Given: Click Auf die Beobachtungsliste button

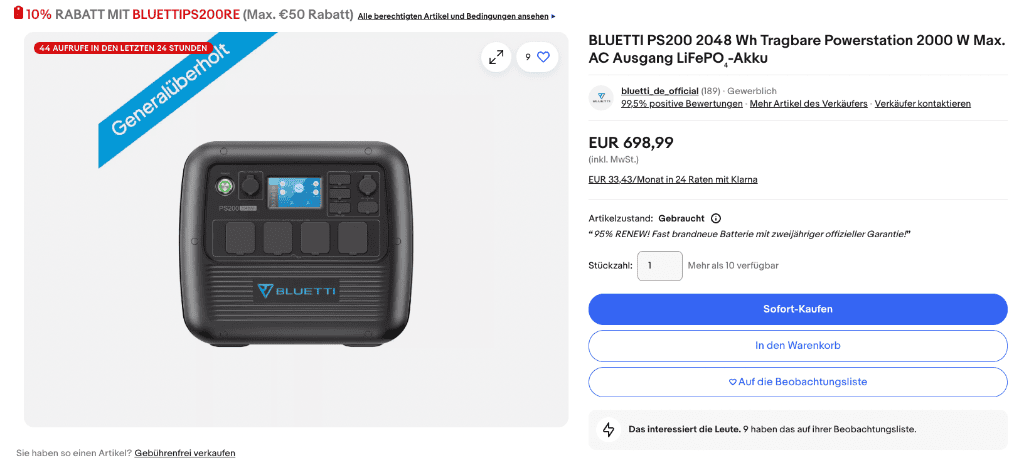Looking at the screenshot, I should pyautogui.click(x=798, y=382).
